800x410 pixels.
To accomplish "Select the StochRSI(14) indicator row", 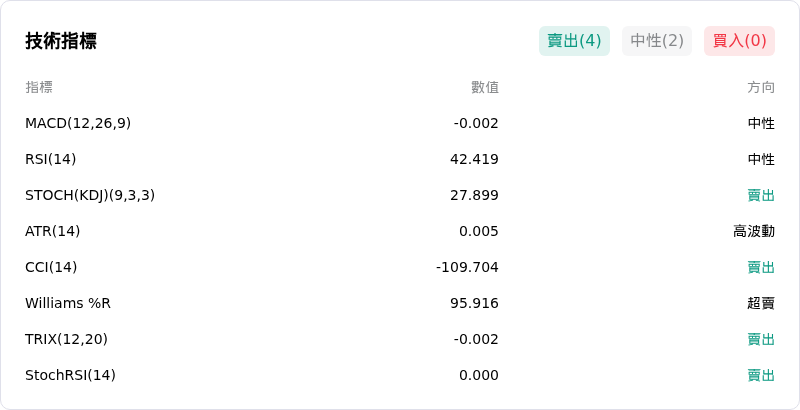I will tap(400, 375).
